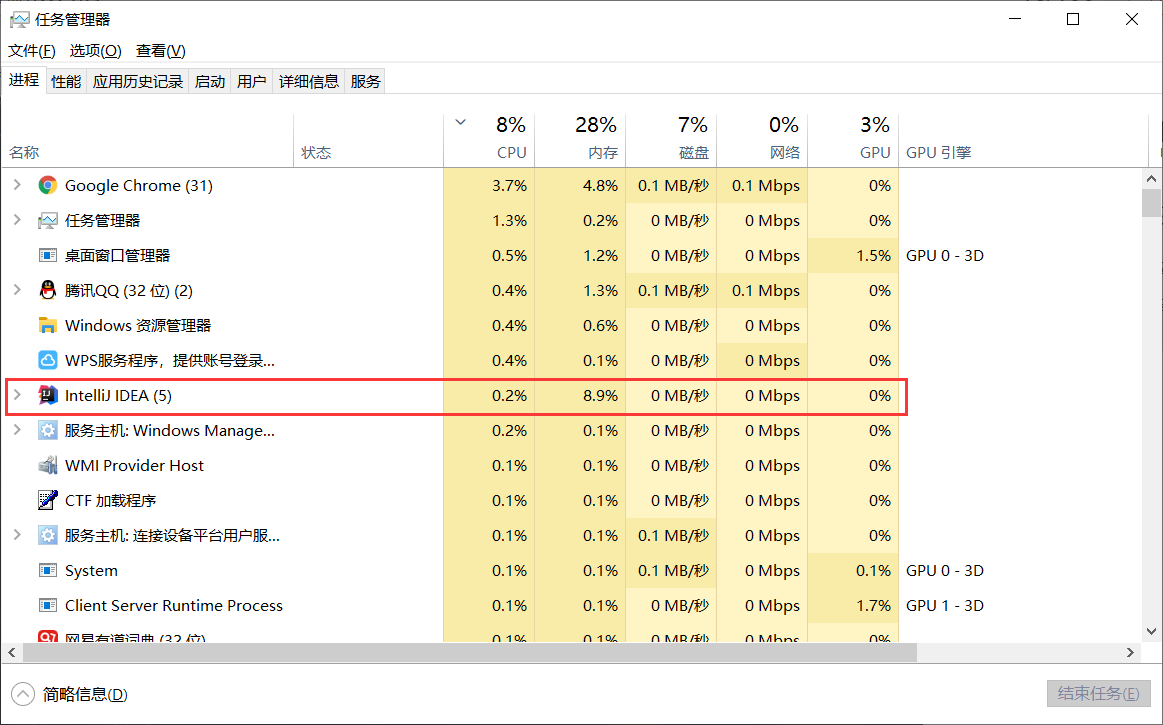Sort by the 状态 column header
The image size is (1163, 725).
[369, 141]
